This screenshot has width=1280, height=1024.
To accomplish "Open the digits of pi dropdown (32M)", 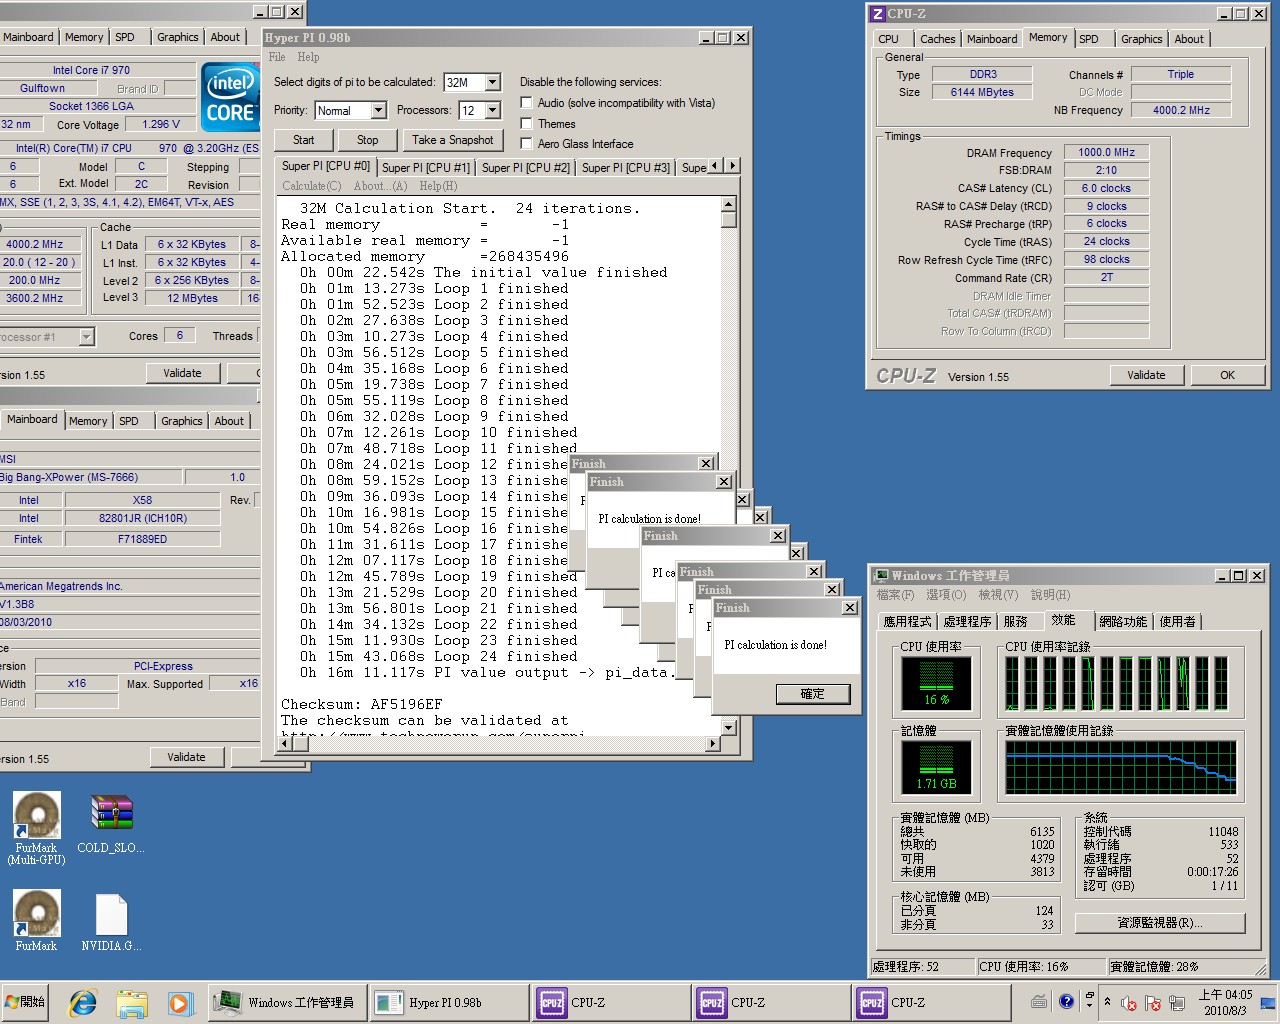I will (x=493, y=82).
